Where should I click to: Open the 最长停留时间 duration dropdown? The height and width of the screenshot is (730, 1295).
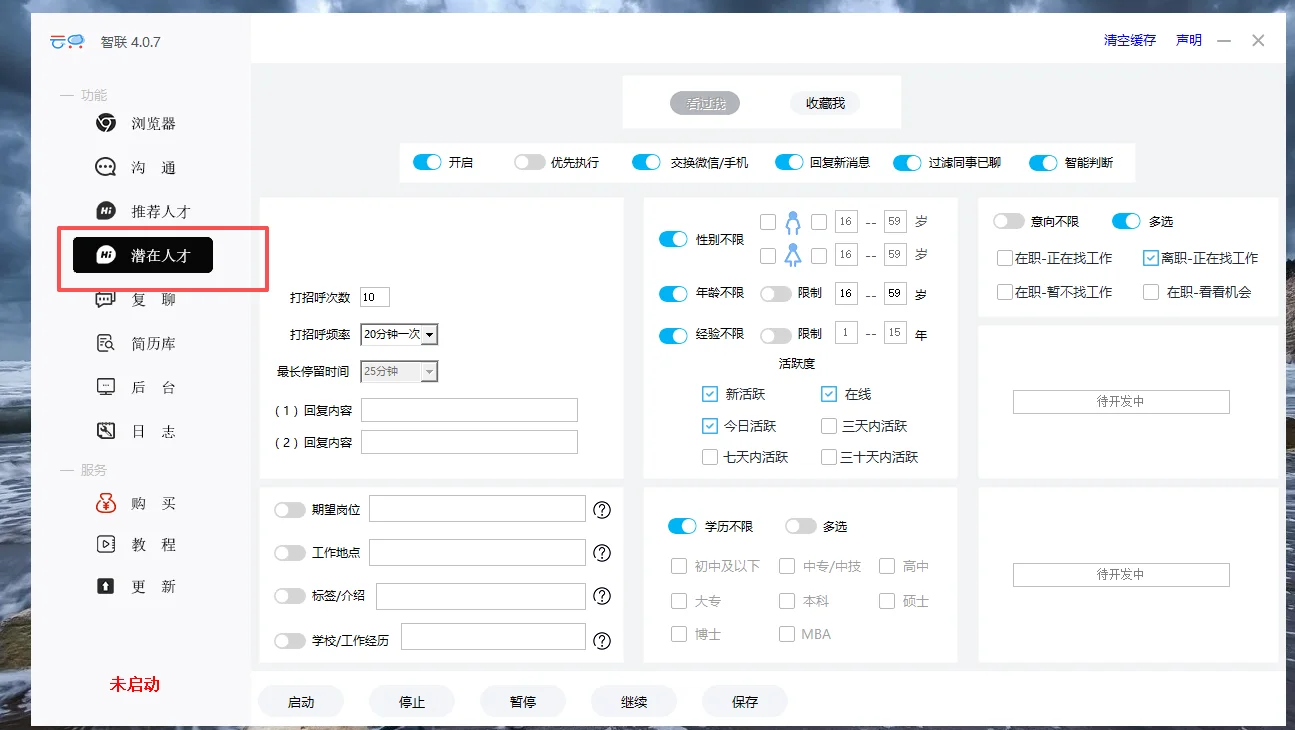(398, 371)
